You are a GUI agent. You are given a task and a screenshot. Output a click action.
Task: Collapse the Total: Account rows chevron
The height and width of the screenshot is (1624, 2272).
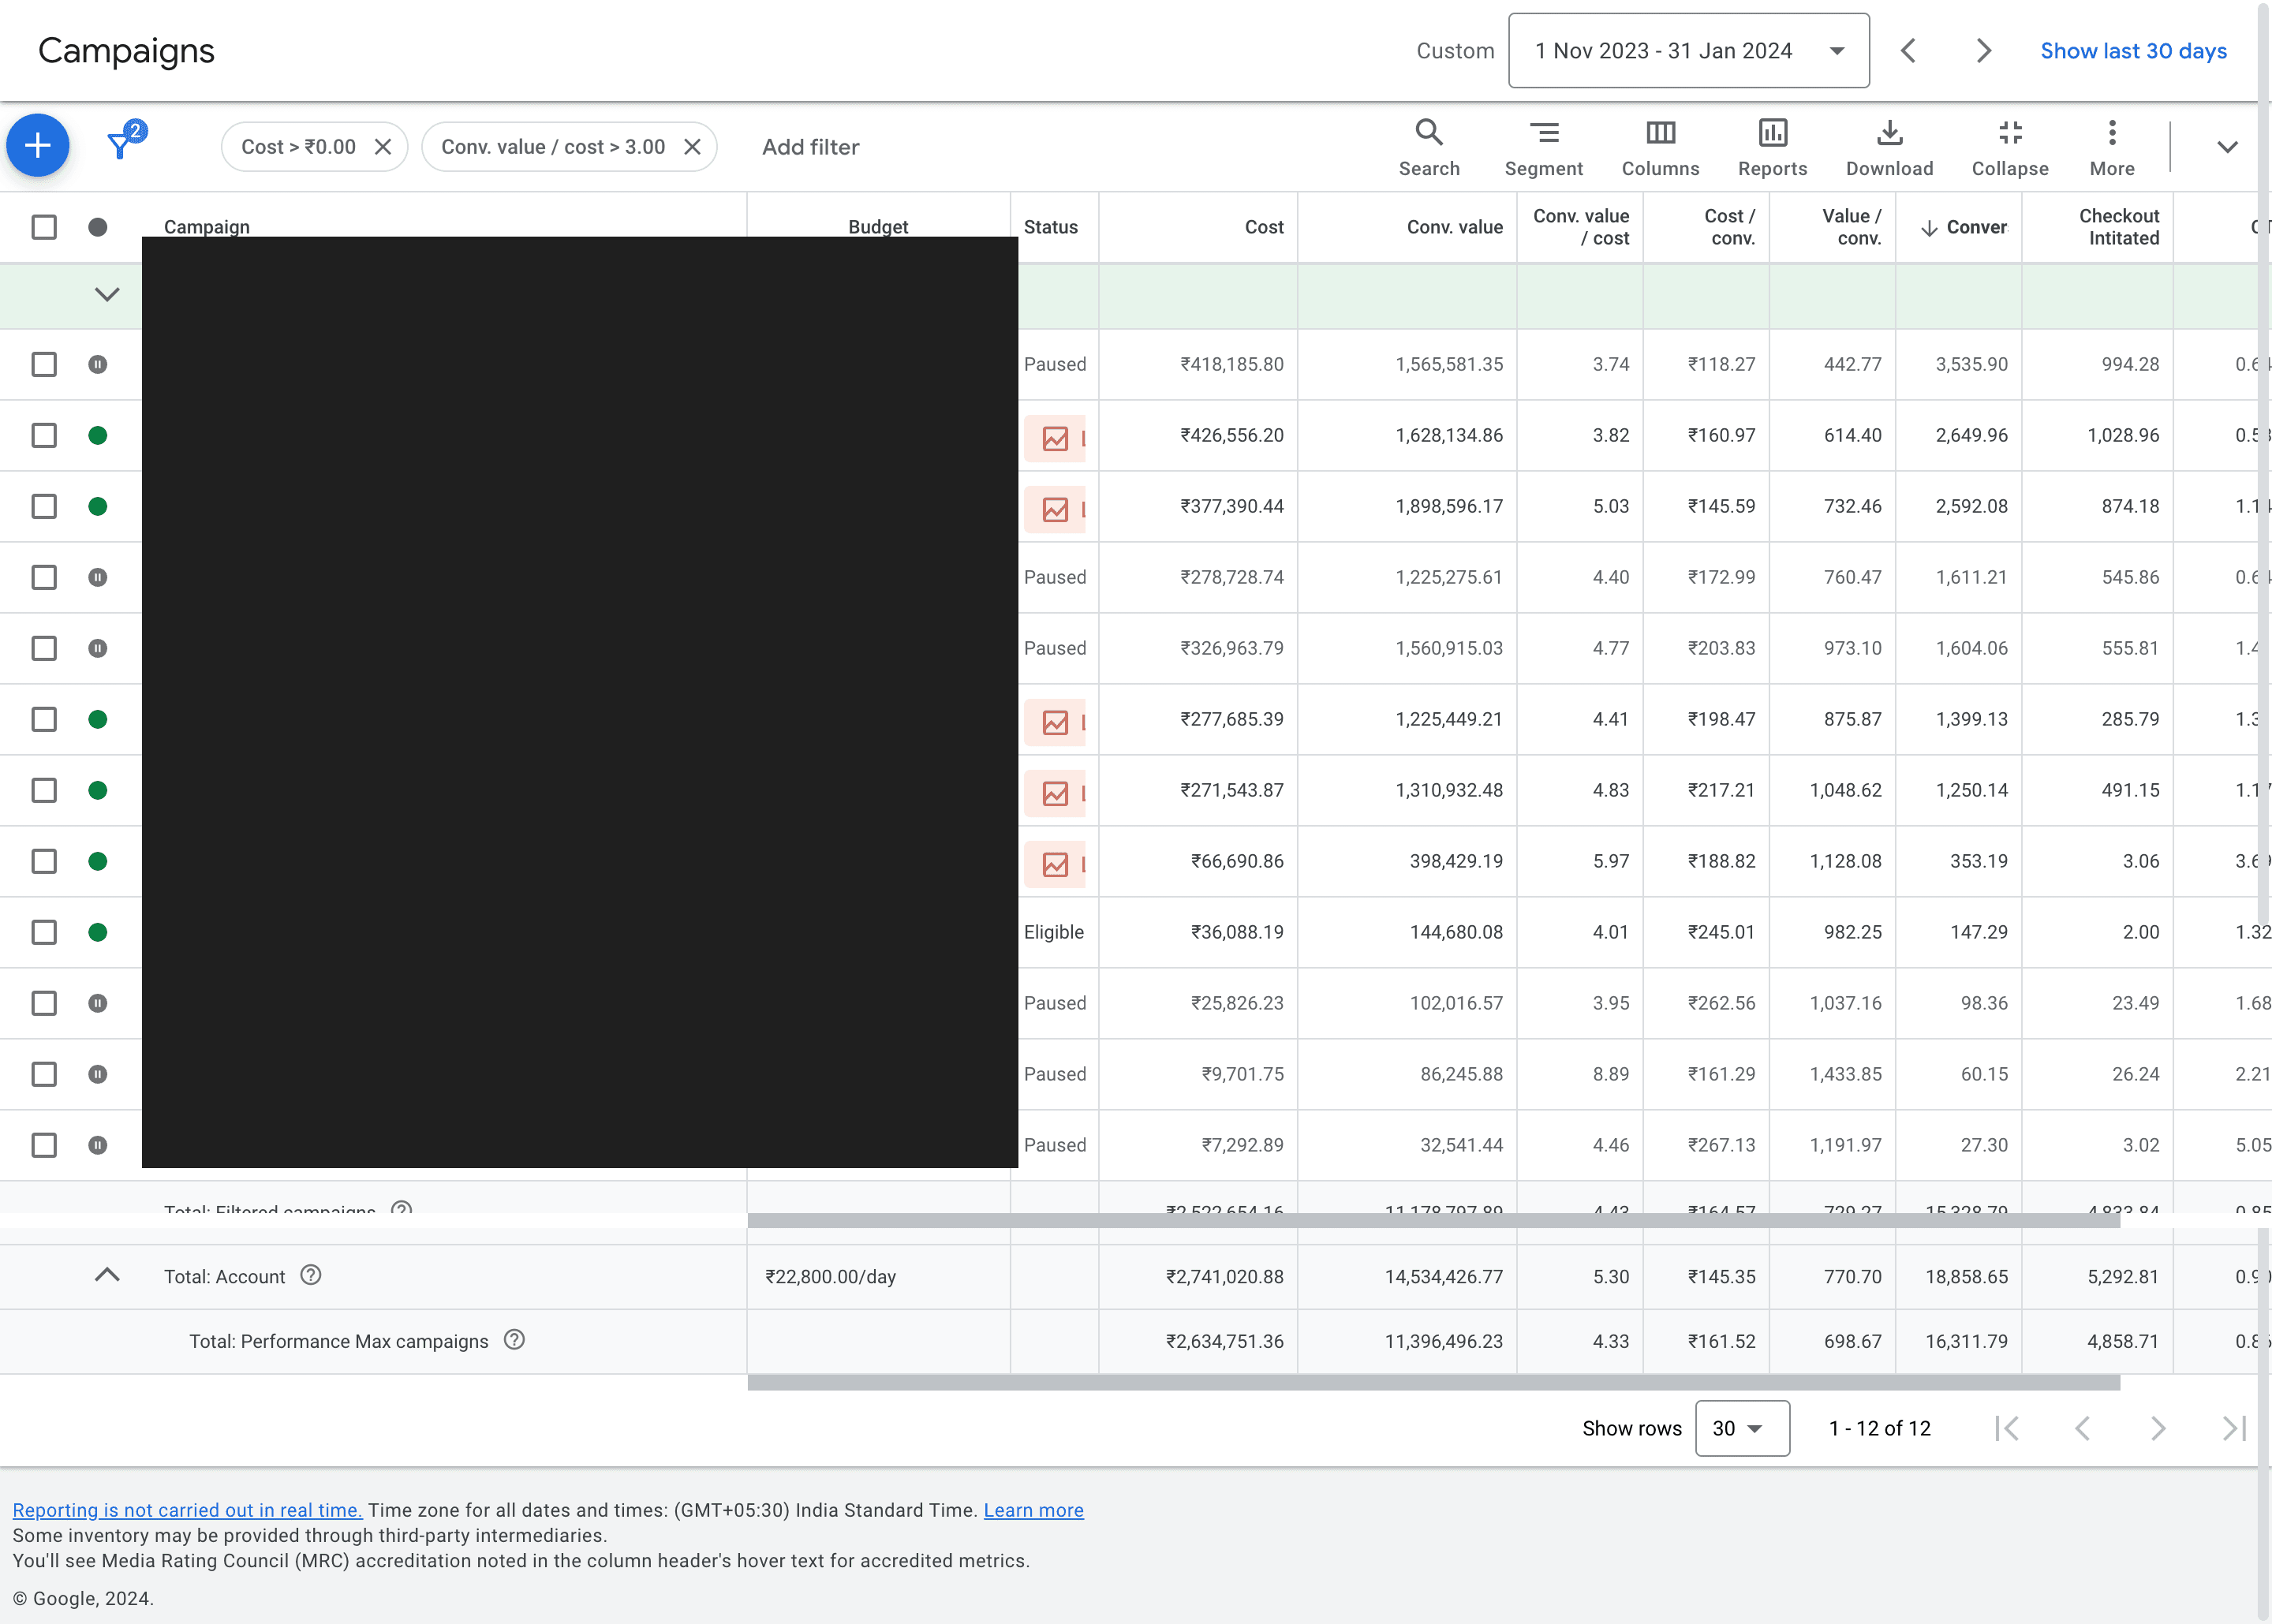107,1275
